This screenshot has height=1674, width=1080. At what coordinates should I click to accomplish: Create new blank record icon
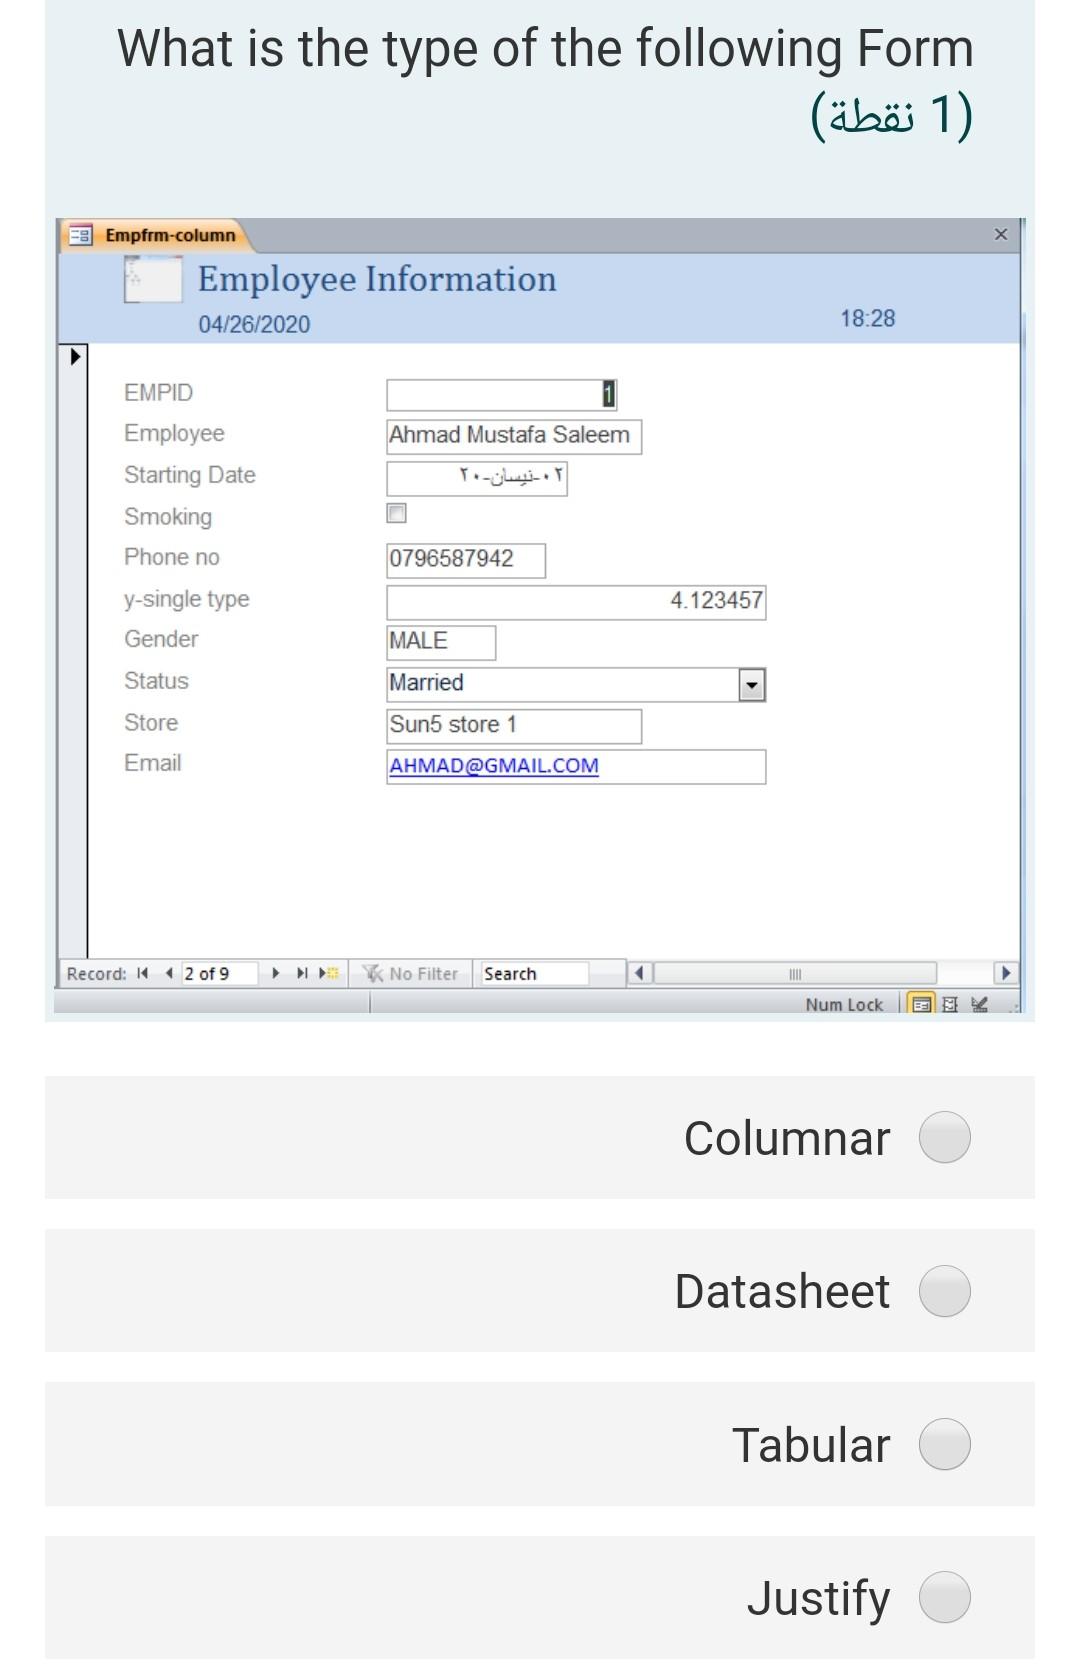coord(328,973)
